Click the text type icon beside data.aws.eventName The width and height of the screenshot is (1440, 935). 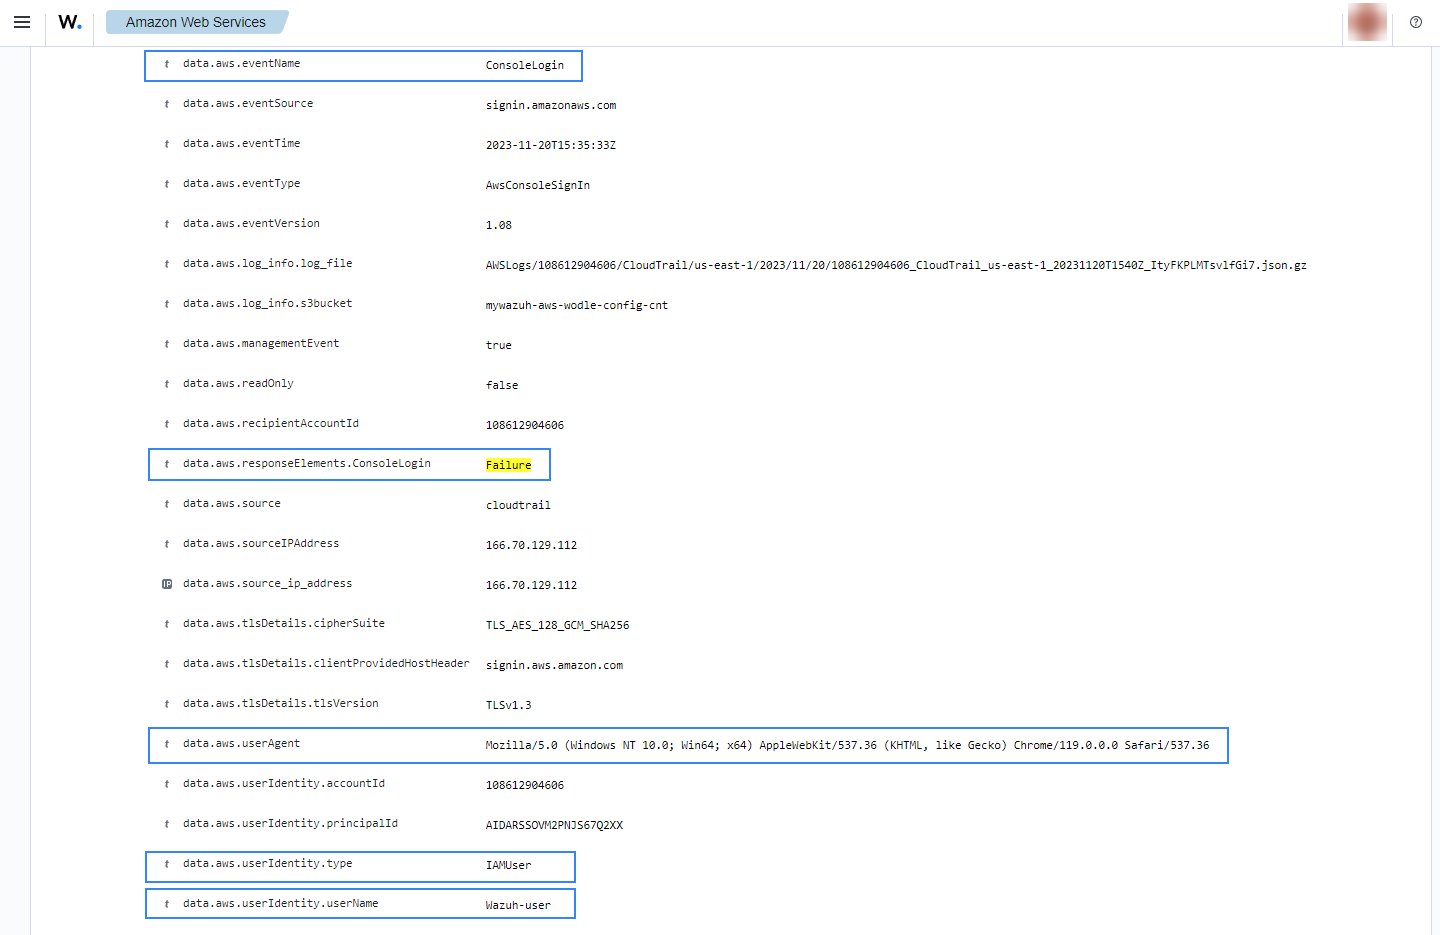(x=167, y=64)
